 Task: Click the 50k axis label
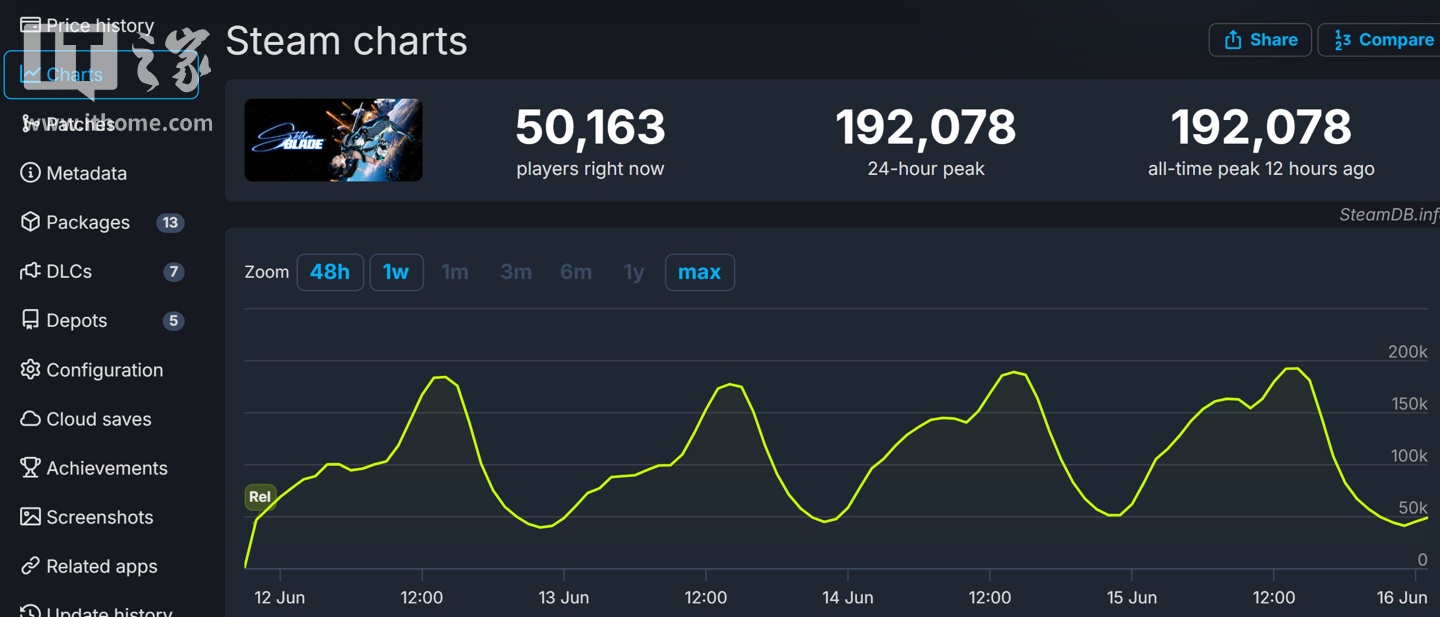pos(1413,508)
